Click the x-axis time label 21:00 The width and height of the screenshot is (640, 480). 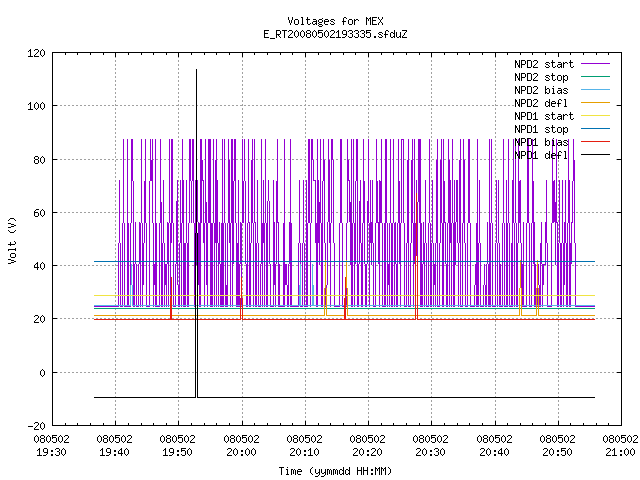[x=620, y=452]
